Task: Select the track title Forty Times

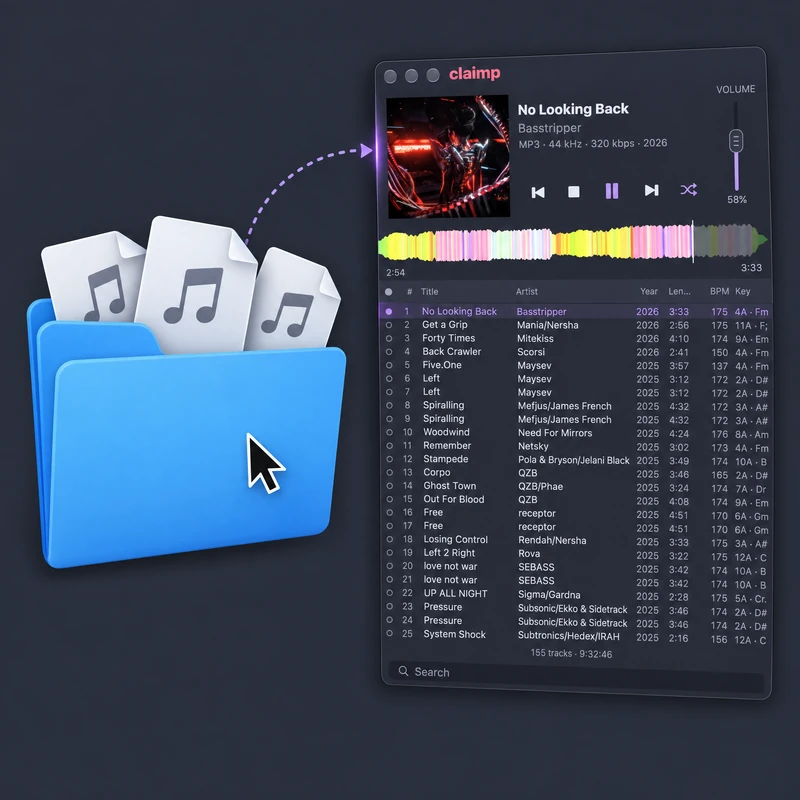Action: (448, 338)
